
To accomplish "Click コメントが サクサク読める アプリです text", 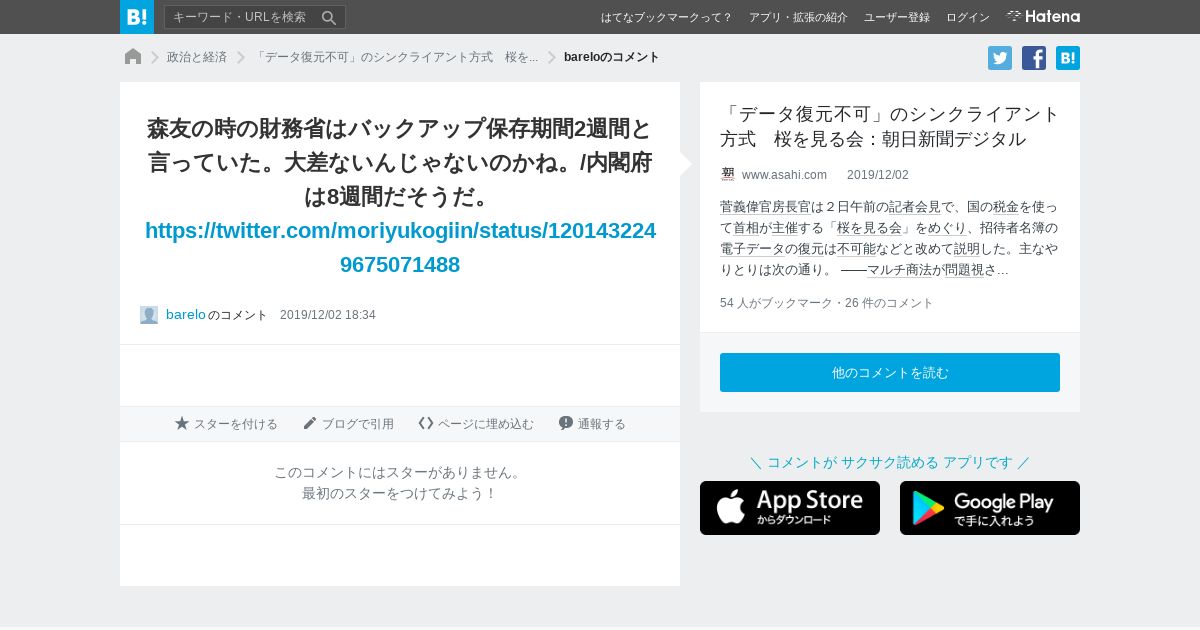I will point(890,462).
